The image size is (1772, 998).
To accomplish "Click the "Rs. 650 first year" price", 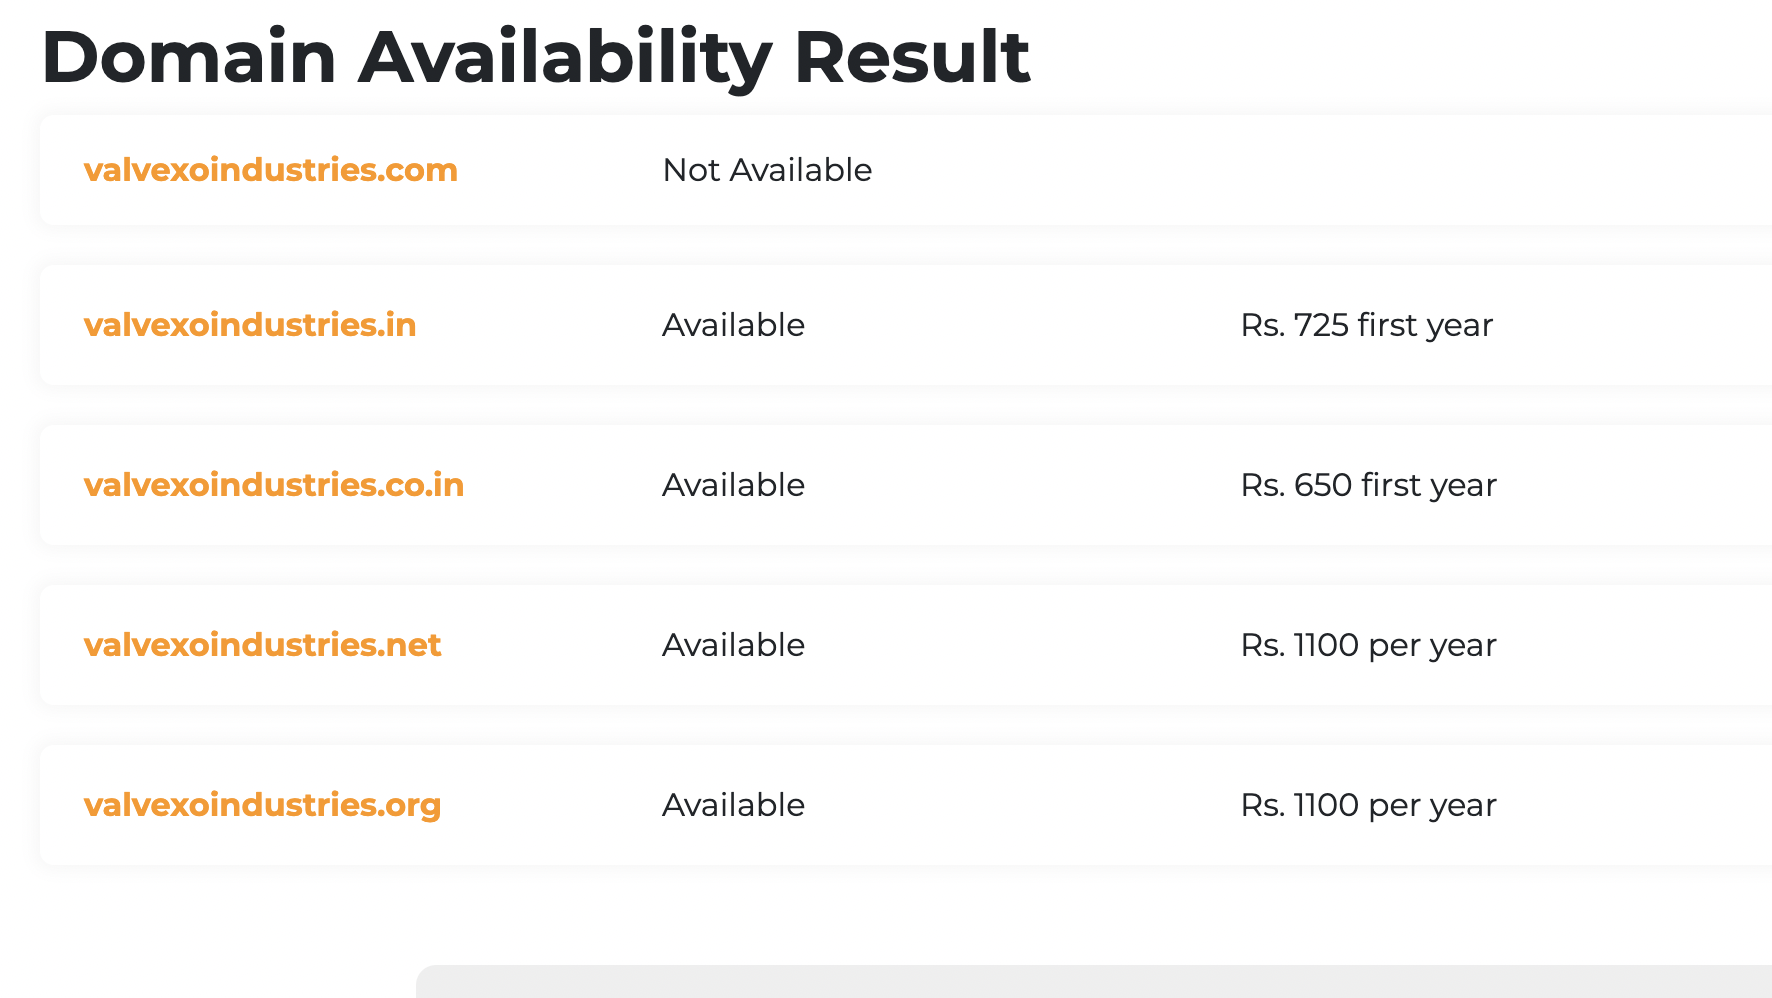I will 1368,485.
